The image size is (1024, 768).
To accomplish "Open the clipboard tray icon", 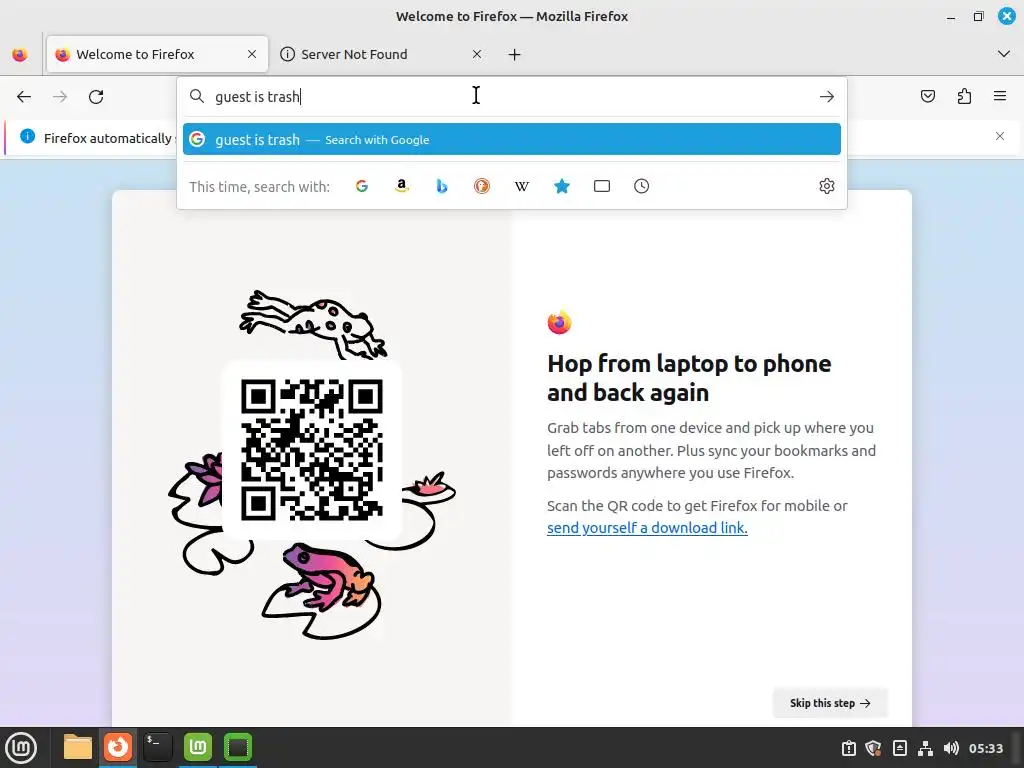I will coord(848,748).
